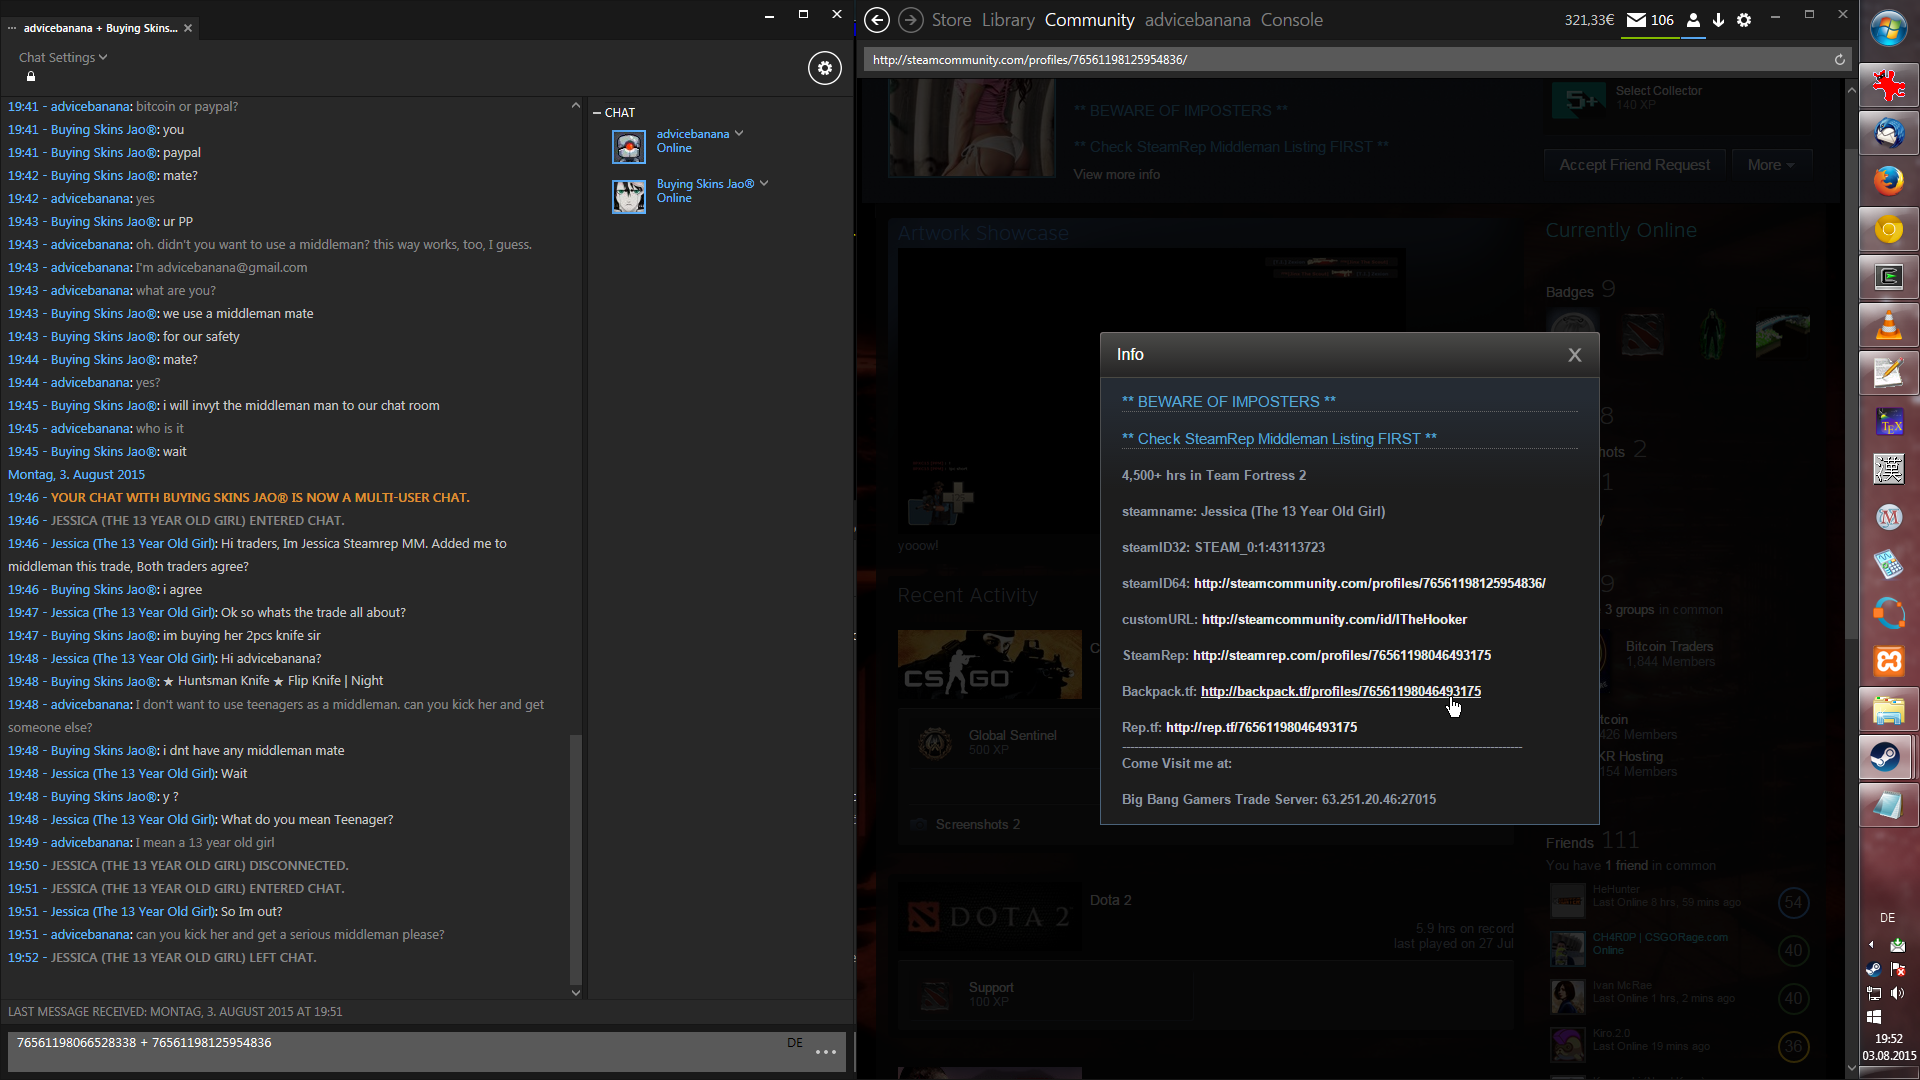Viewport: 1920px width, 1080px height.
Task: Close the Info dialog
Action: point(1574,355)
